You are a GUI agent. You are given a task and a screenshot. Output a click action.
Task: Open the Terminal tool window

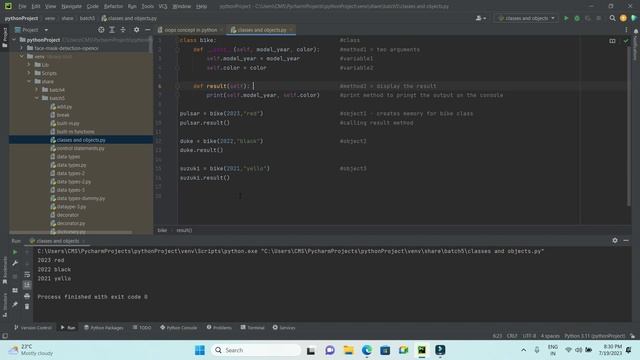tap(253, 327)
